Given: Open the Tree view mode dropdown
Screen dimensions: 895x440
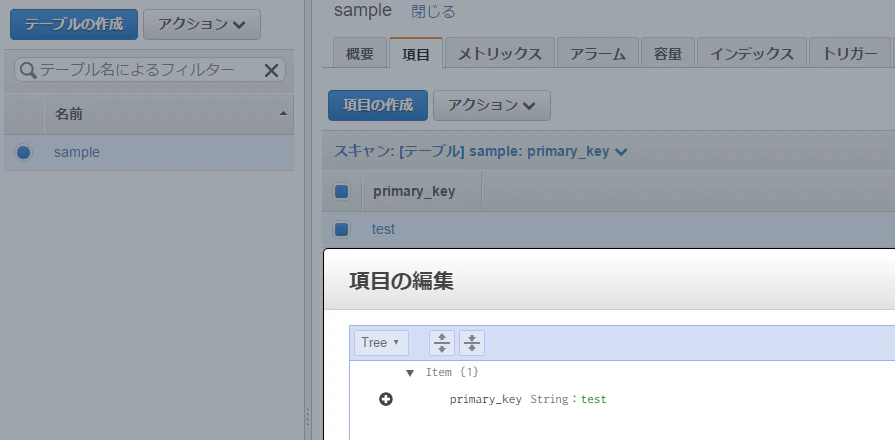Looking at the screenshot, I should 381,342.
